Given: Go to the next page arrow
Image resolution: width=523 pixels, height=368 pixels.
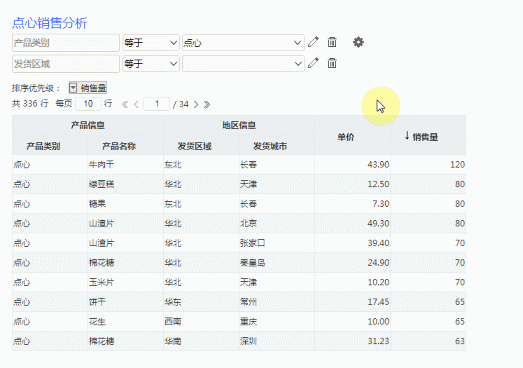Looking at the screenshot, I should (196, 104).
